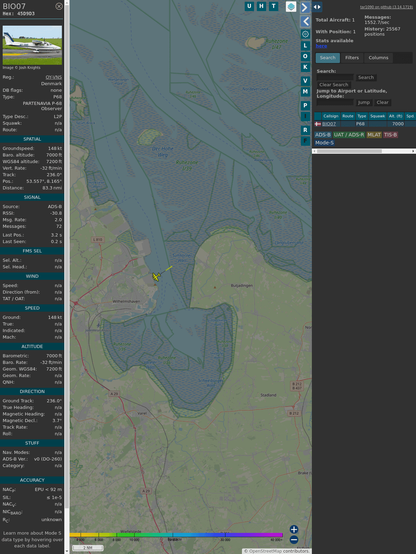Screen dimensions: 416x554
Task: Open the Columns tab
Action: point(378,58)
